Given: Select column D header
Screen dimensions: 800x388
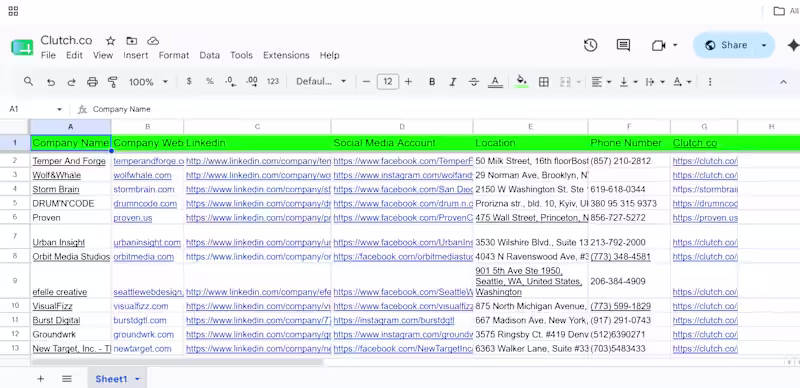Looking at the screenshot, I should tap(402, 127).
